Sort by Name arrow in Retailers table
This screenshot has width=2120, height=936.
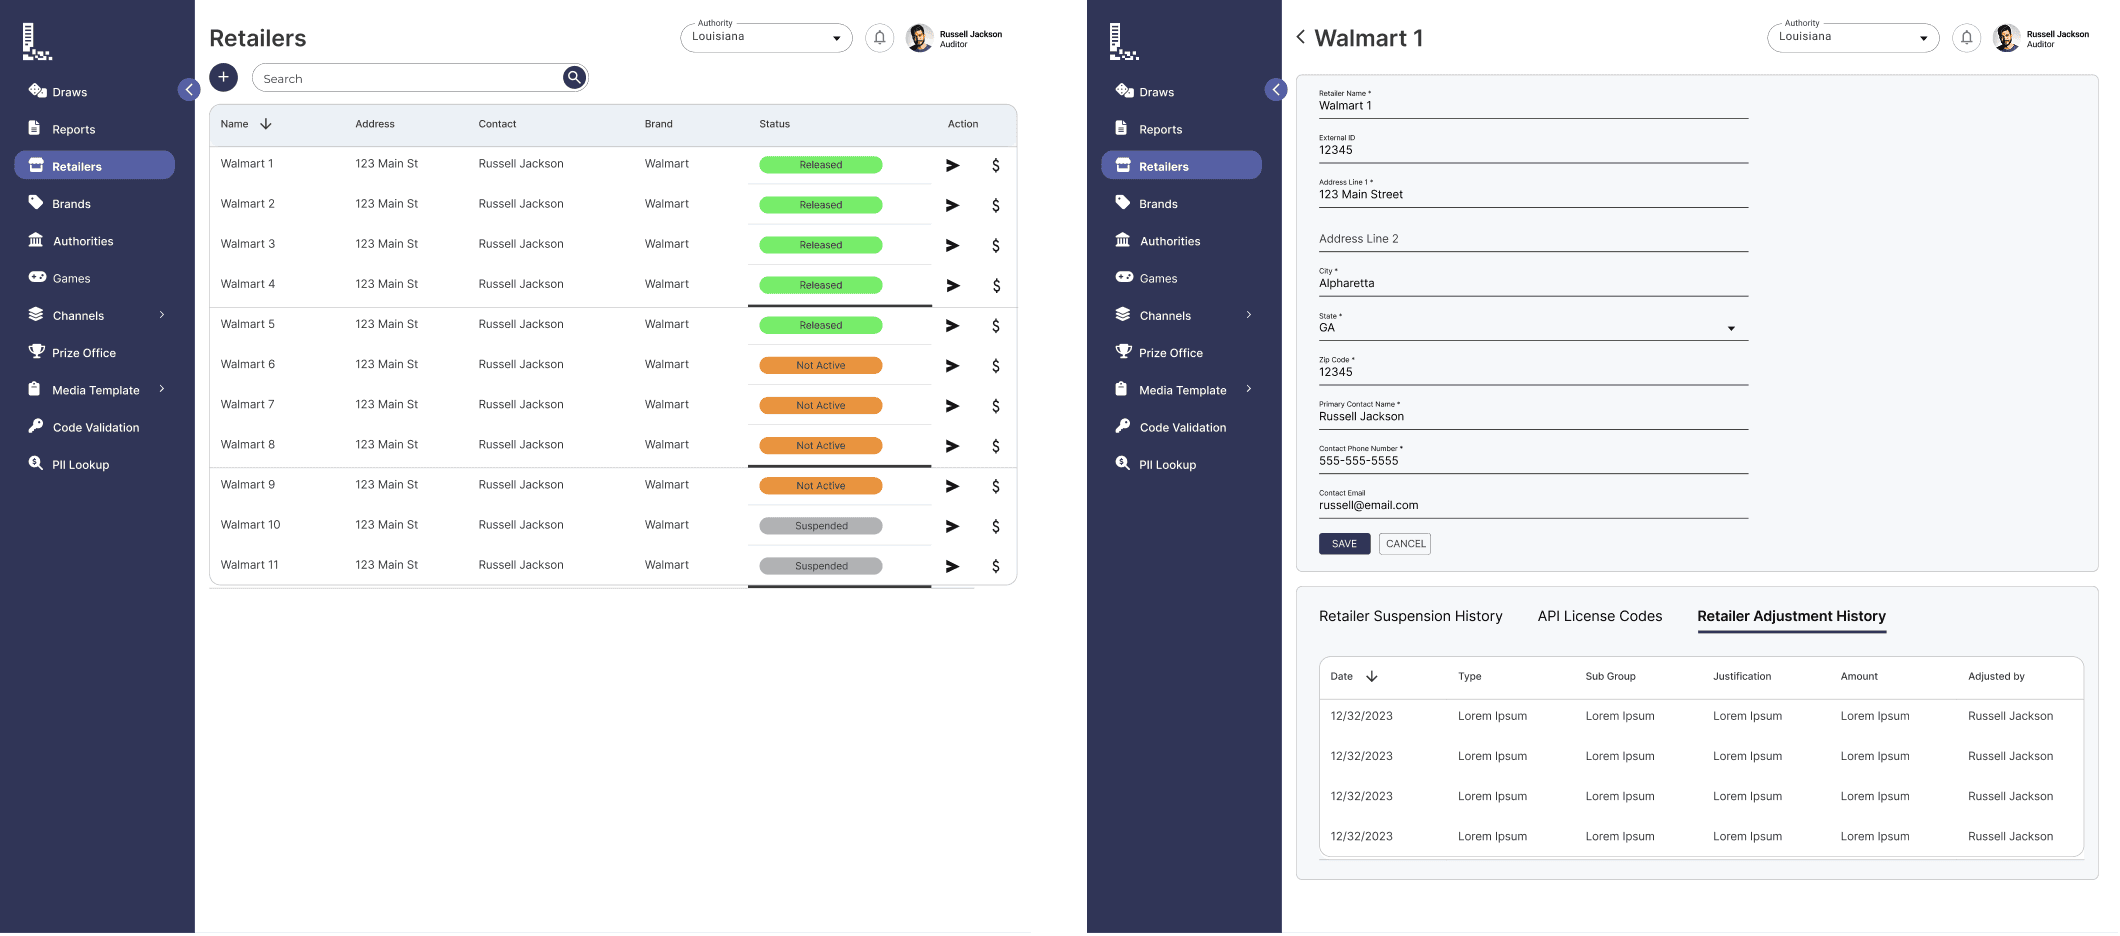pos(266,124)
